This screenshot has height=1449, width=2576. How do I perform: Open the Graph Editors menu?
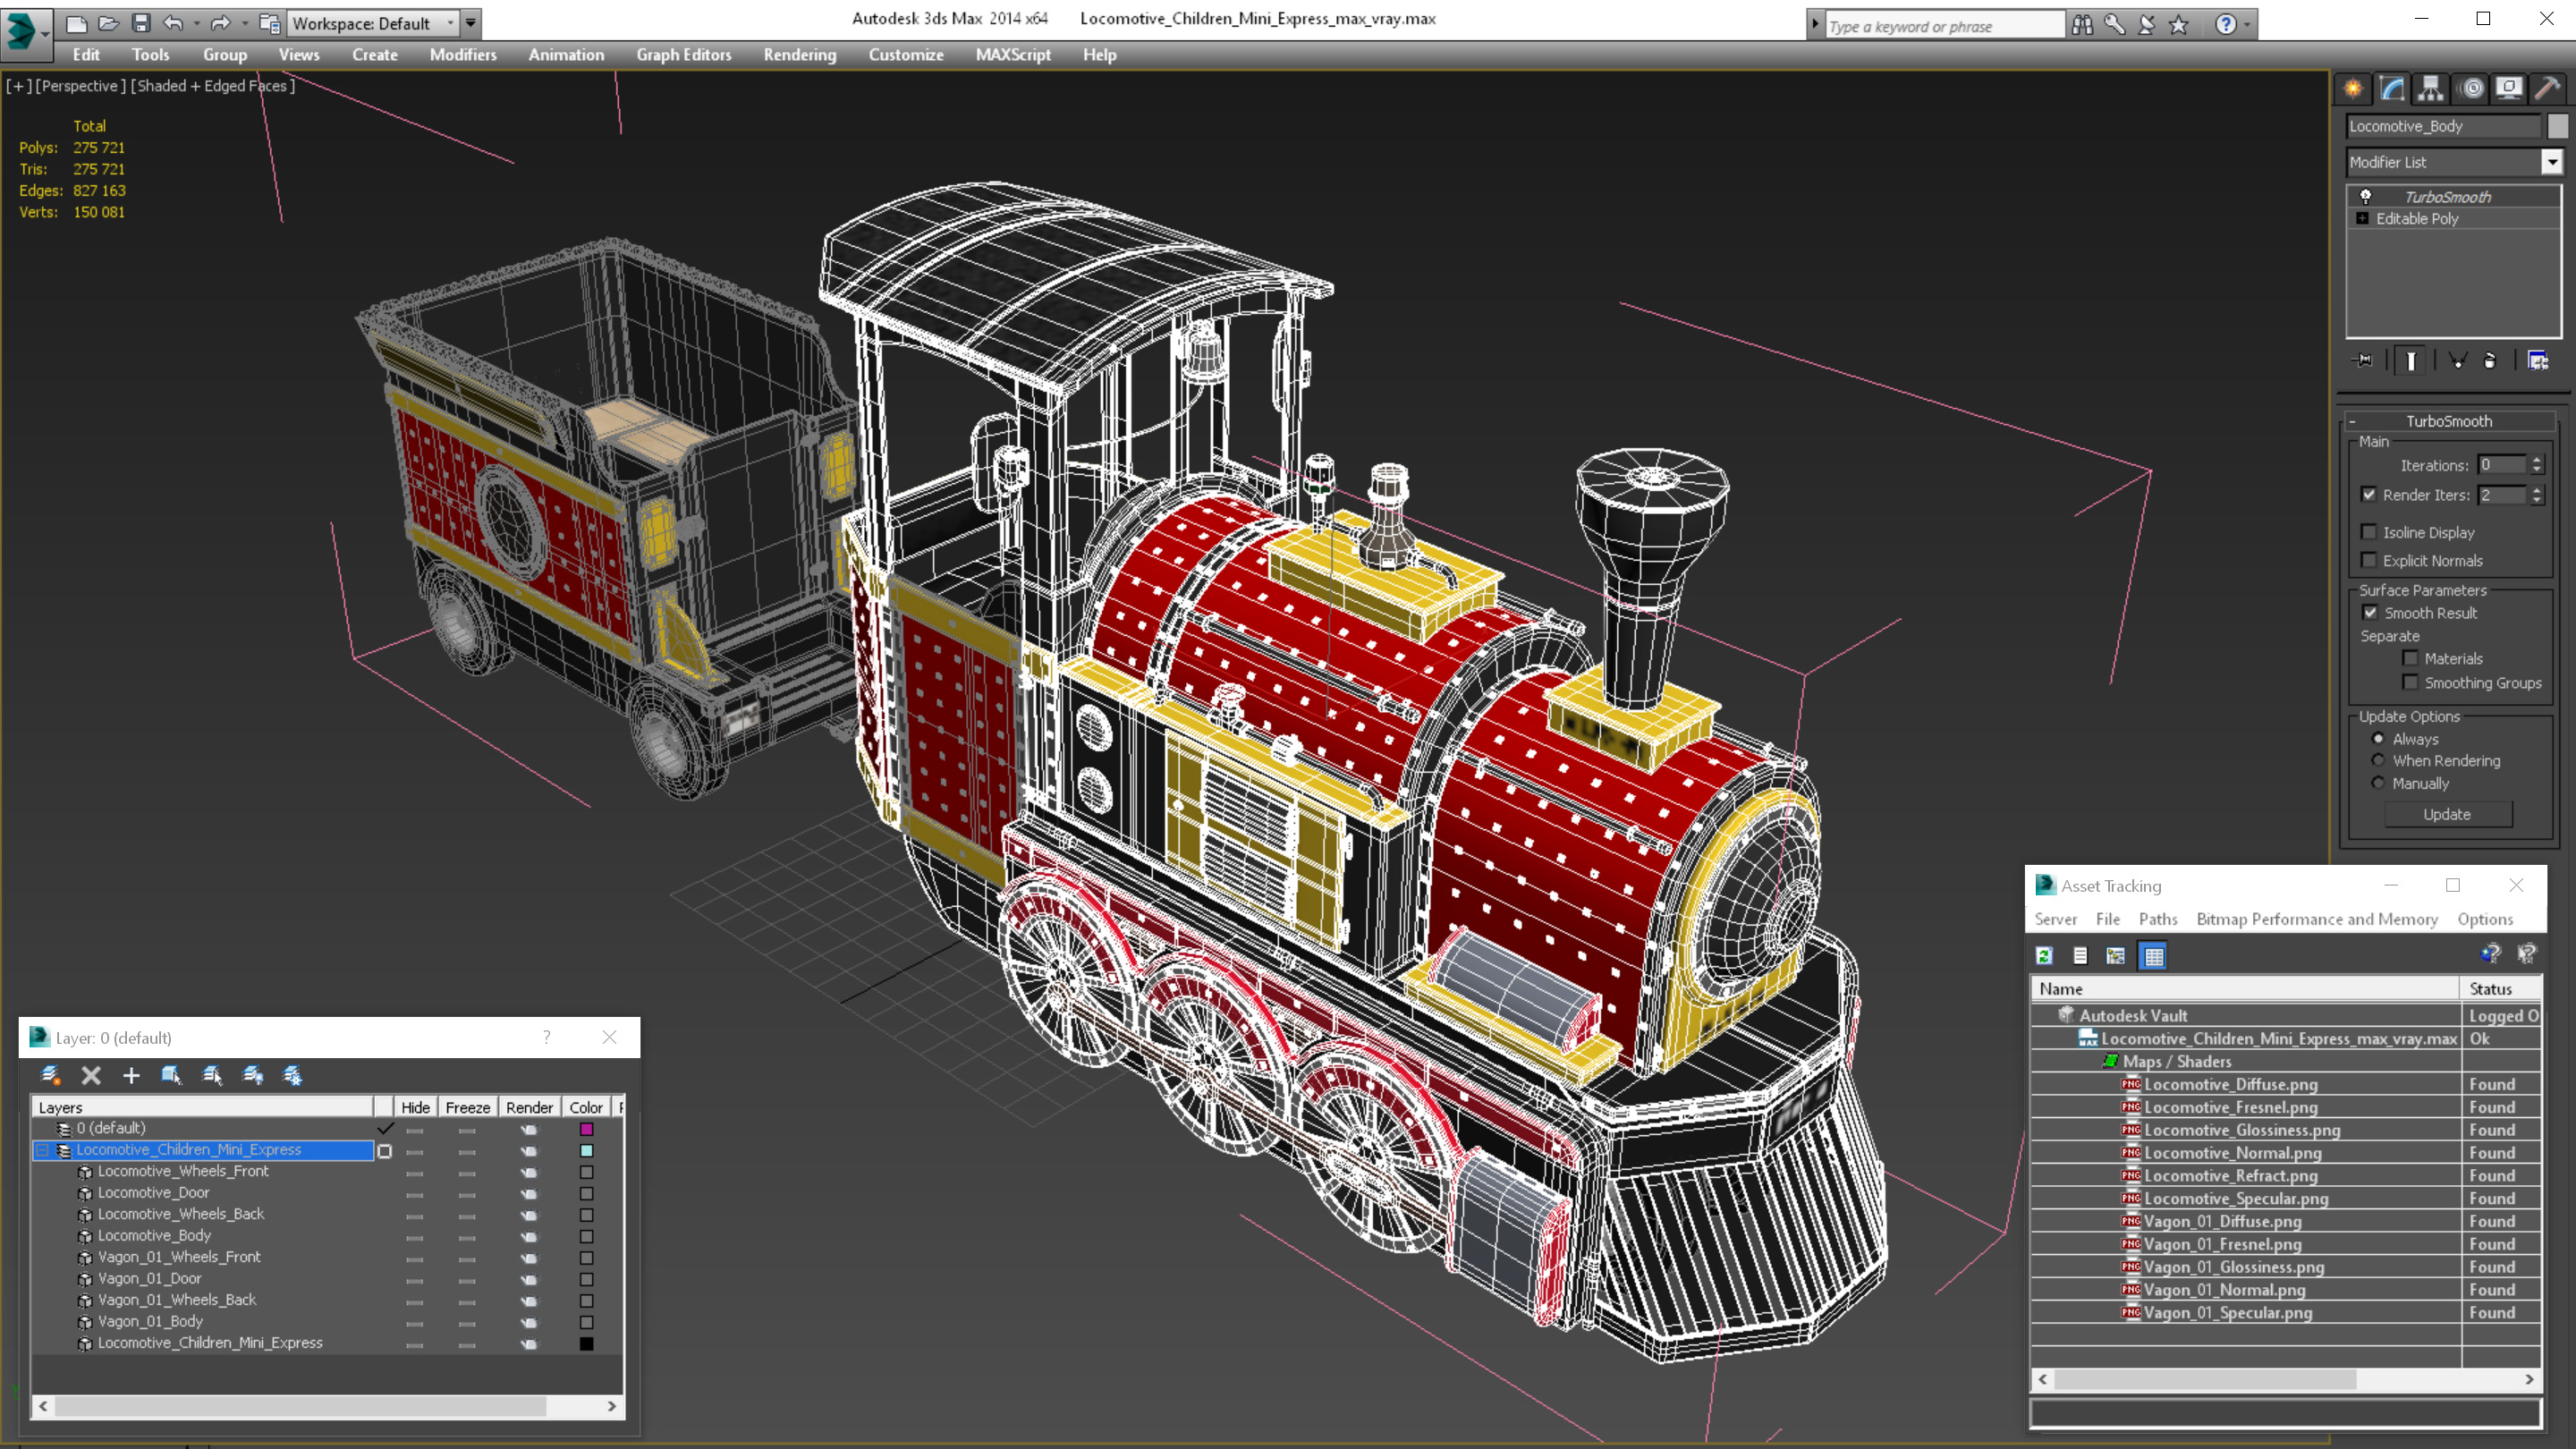[684, 55]
